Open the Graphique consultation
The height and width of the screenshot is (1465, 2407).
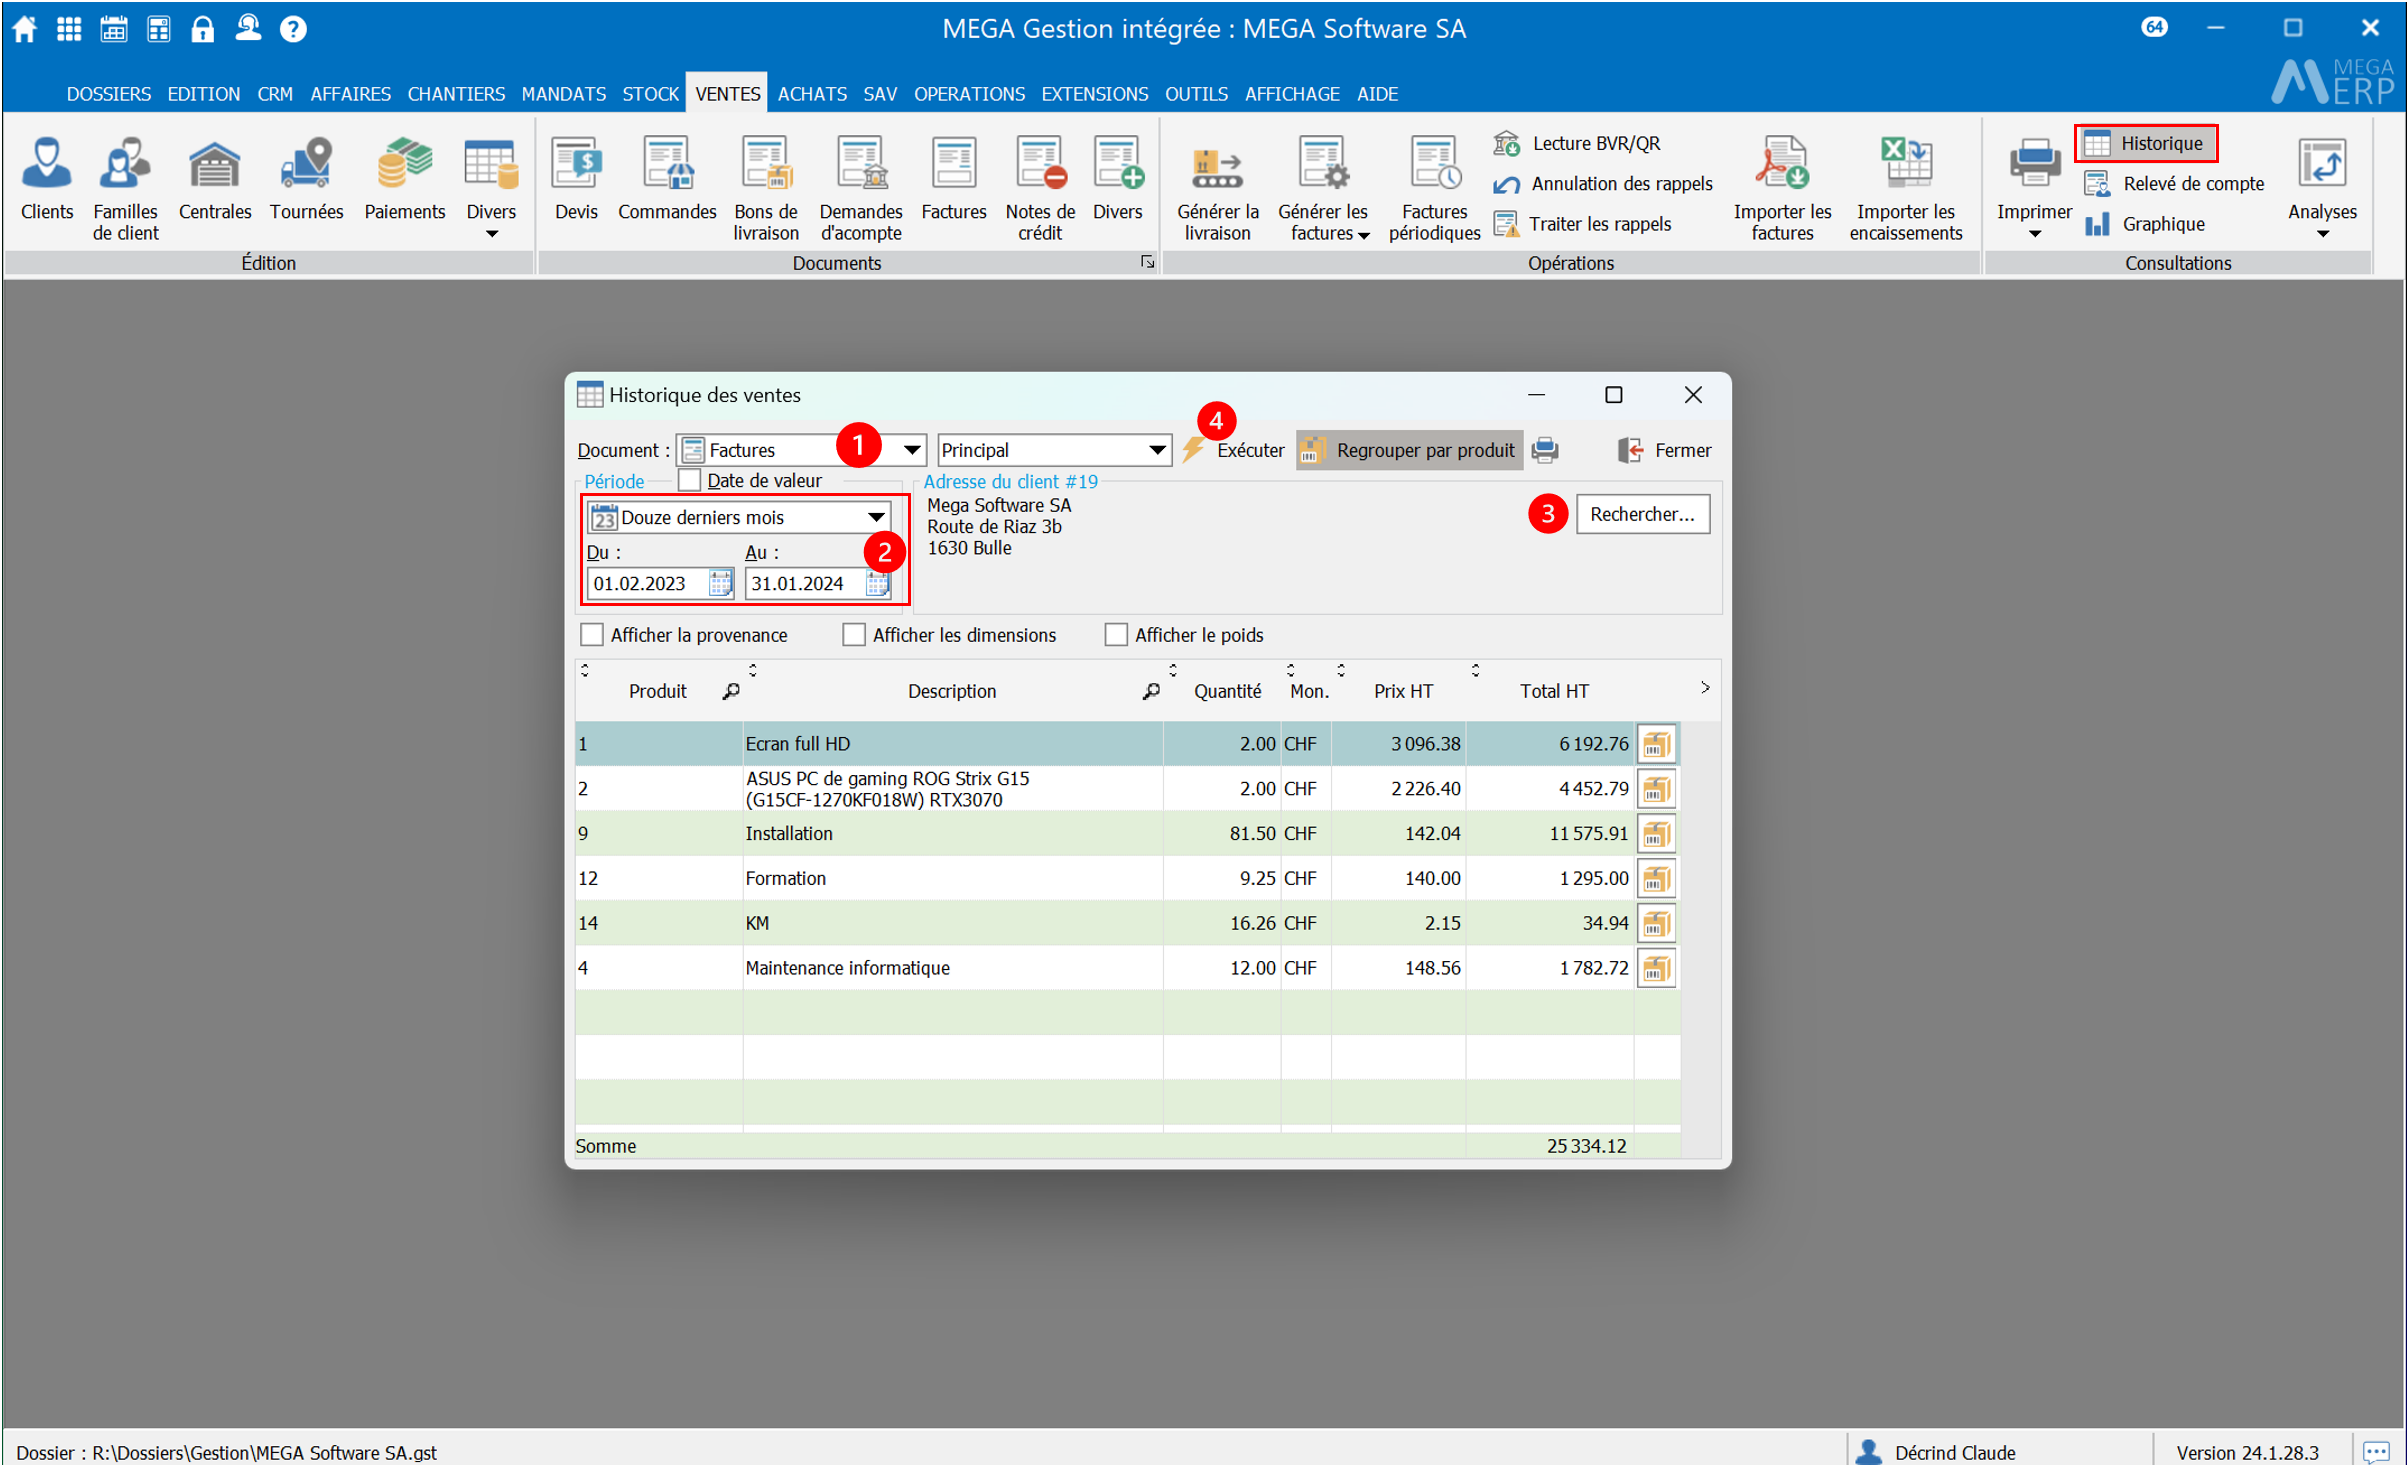pos(2144,224)
